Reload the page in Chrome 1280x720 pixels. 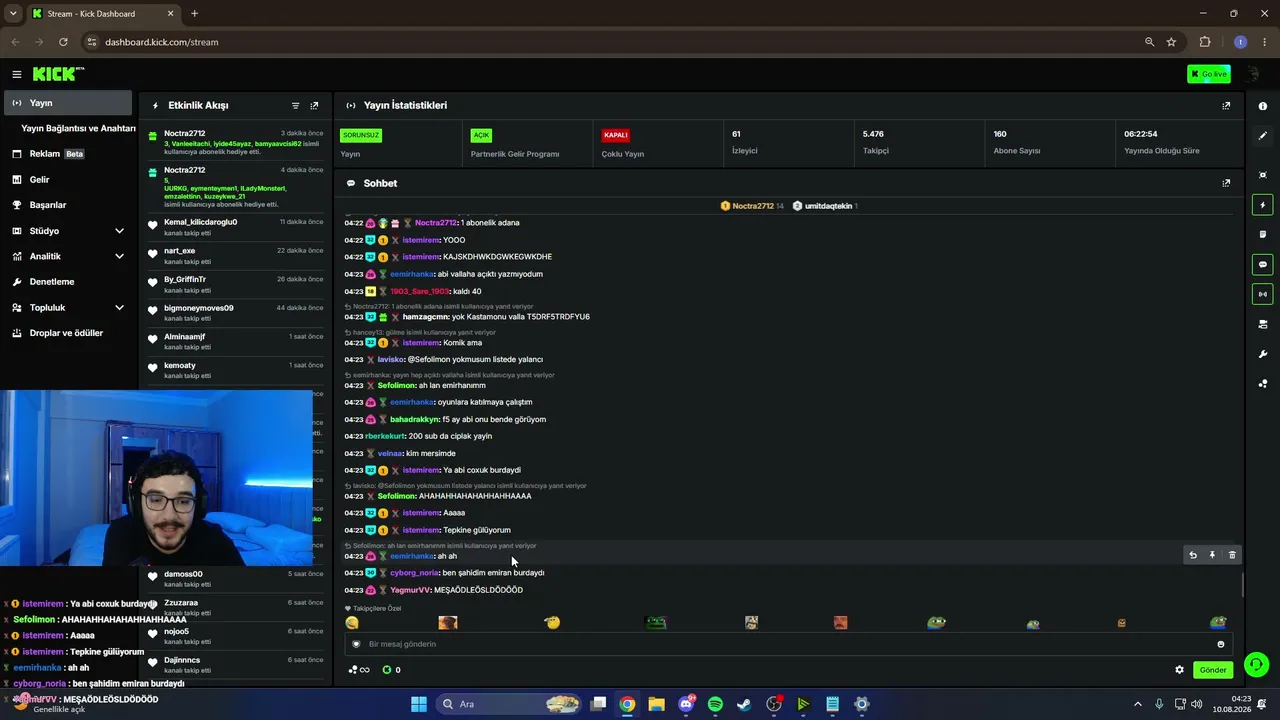click(x=63, y=42)
